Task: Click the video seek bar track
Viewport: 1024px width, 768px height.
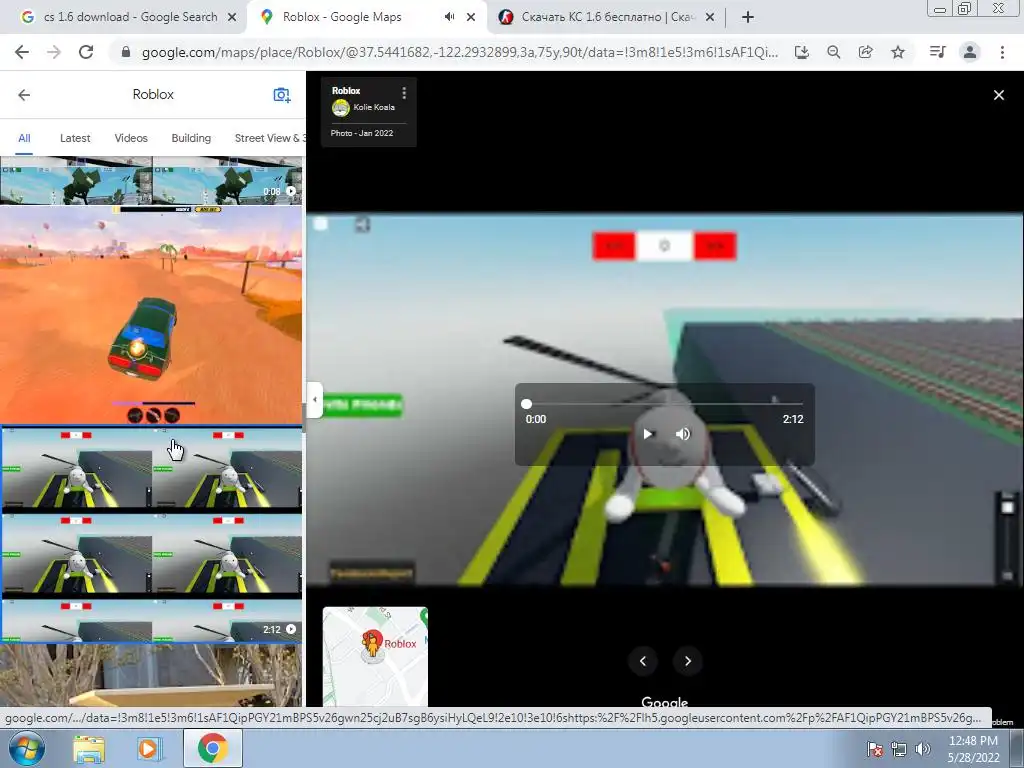Action: pyautogui.click(x=664, y=404)
